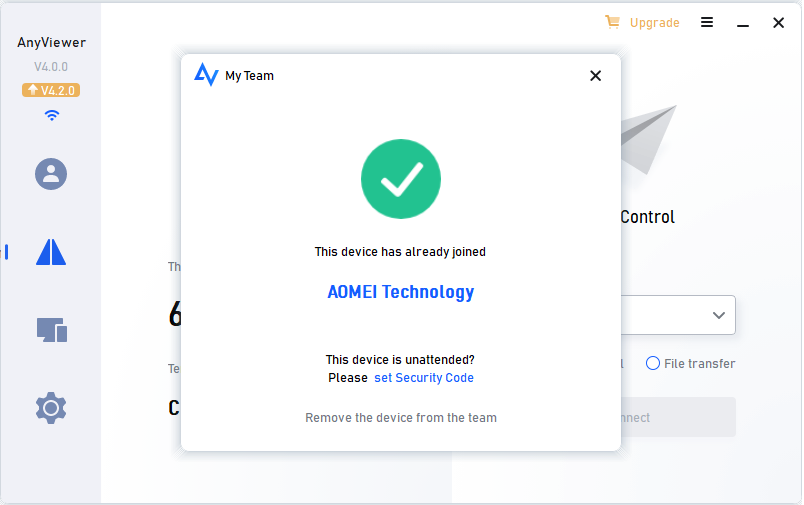Open the Settings gear icon

click(51, 407)
